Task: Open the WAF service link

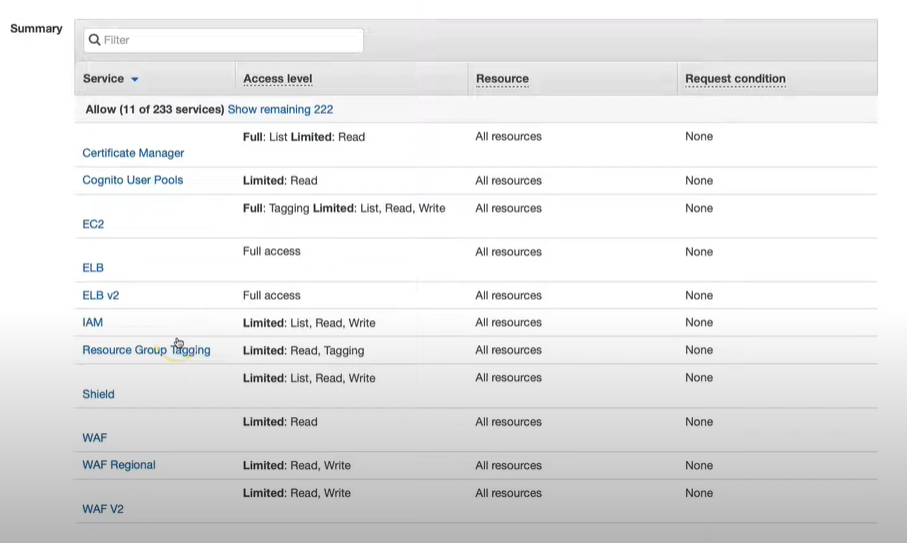Action: 94,438
